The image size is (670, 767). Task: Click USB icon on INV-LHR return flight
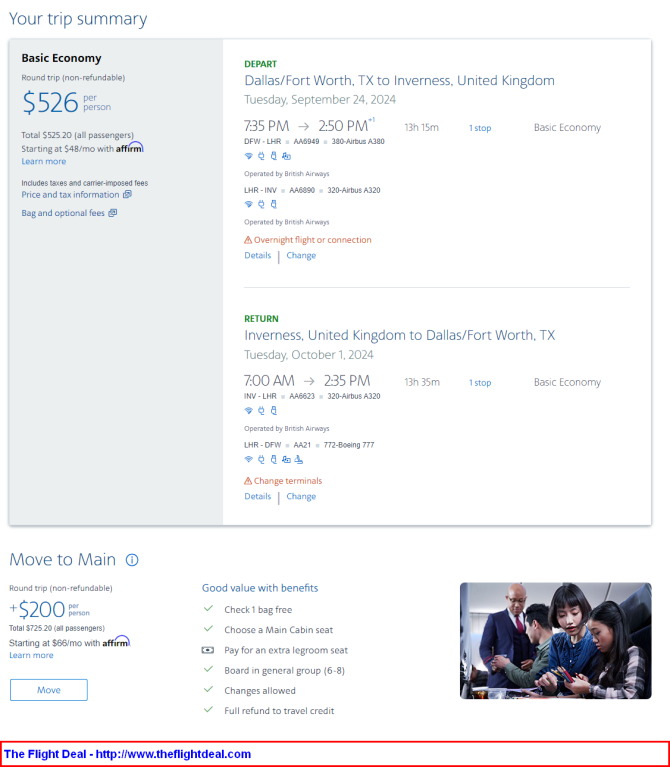pos(274,410)
